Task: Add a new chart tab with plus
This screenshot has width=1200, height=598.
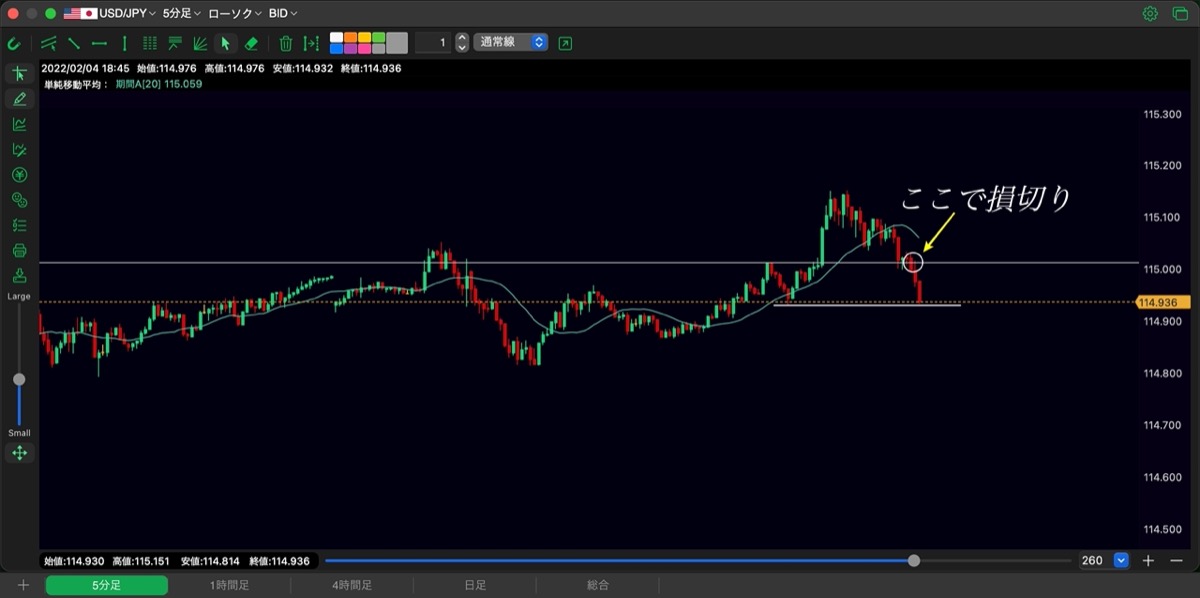Action: [23, 585]
